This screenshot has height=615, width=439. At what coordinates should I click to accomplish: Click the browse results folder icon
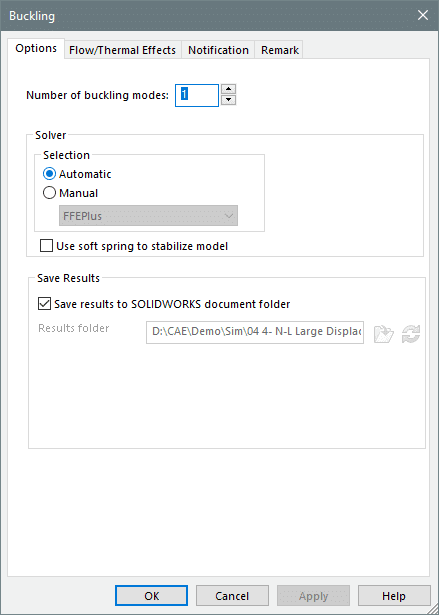[383, 334]
